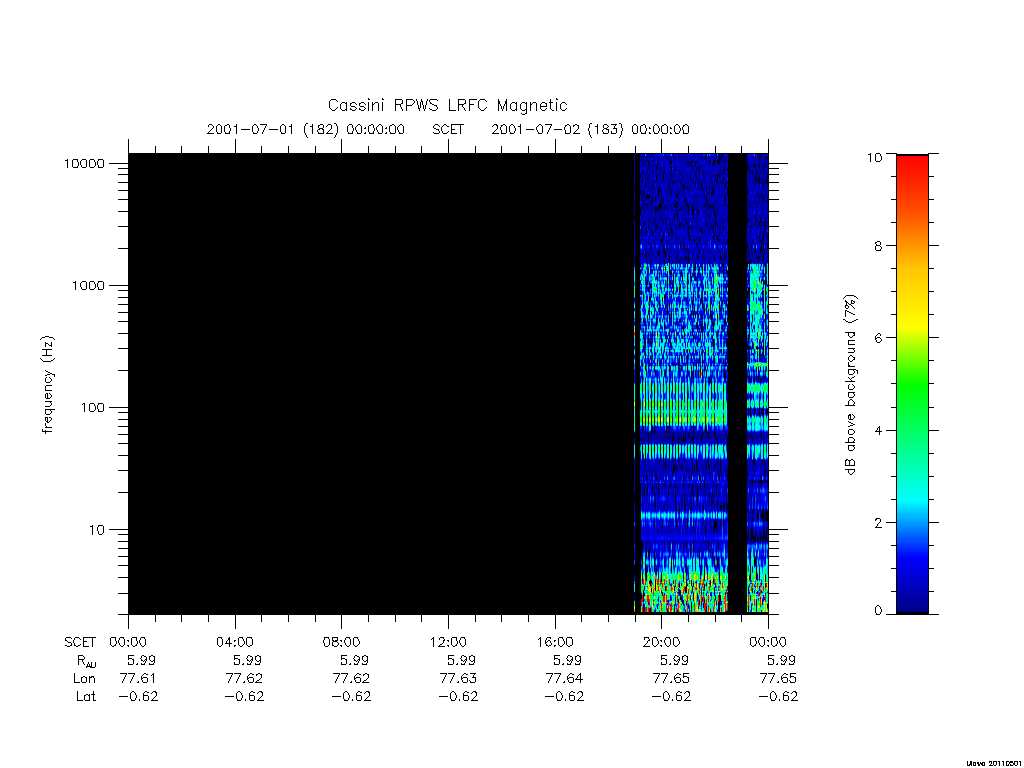Click the colorbar tick label 2

(878, 522)
